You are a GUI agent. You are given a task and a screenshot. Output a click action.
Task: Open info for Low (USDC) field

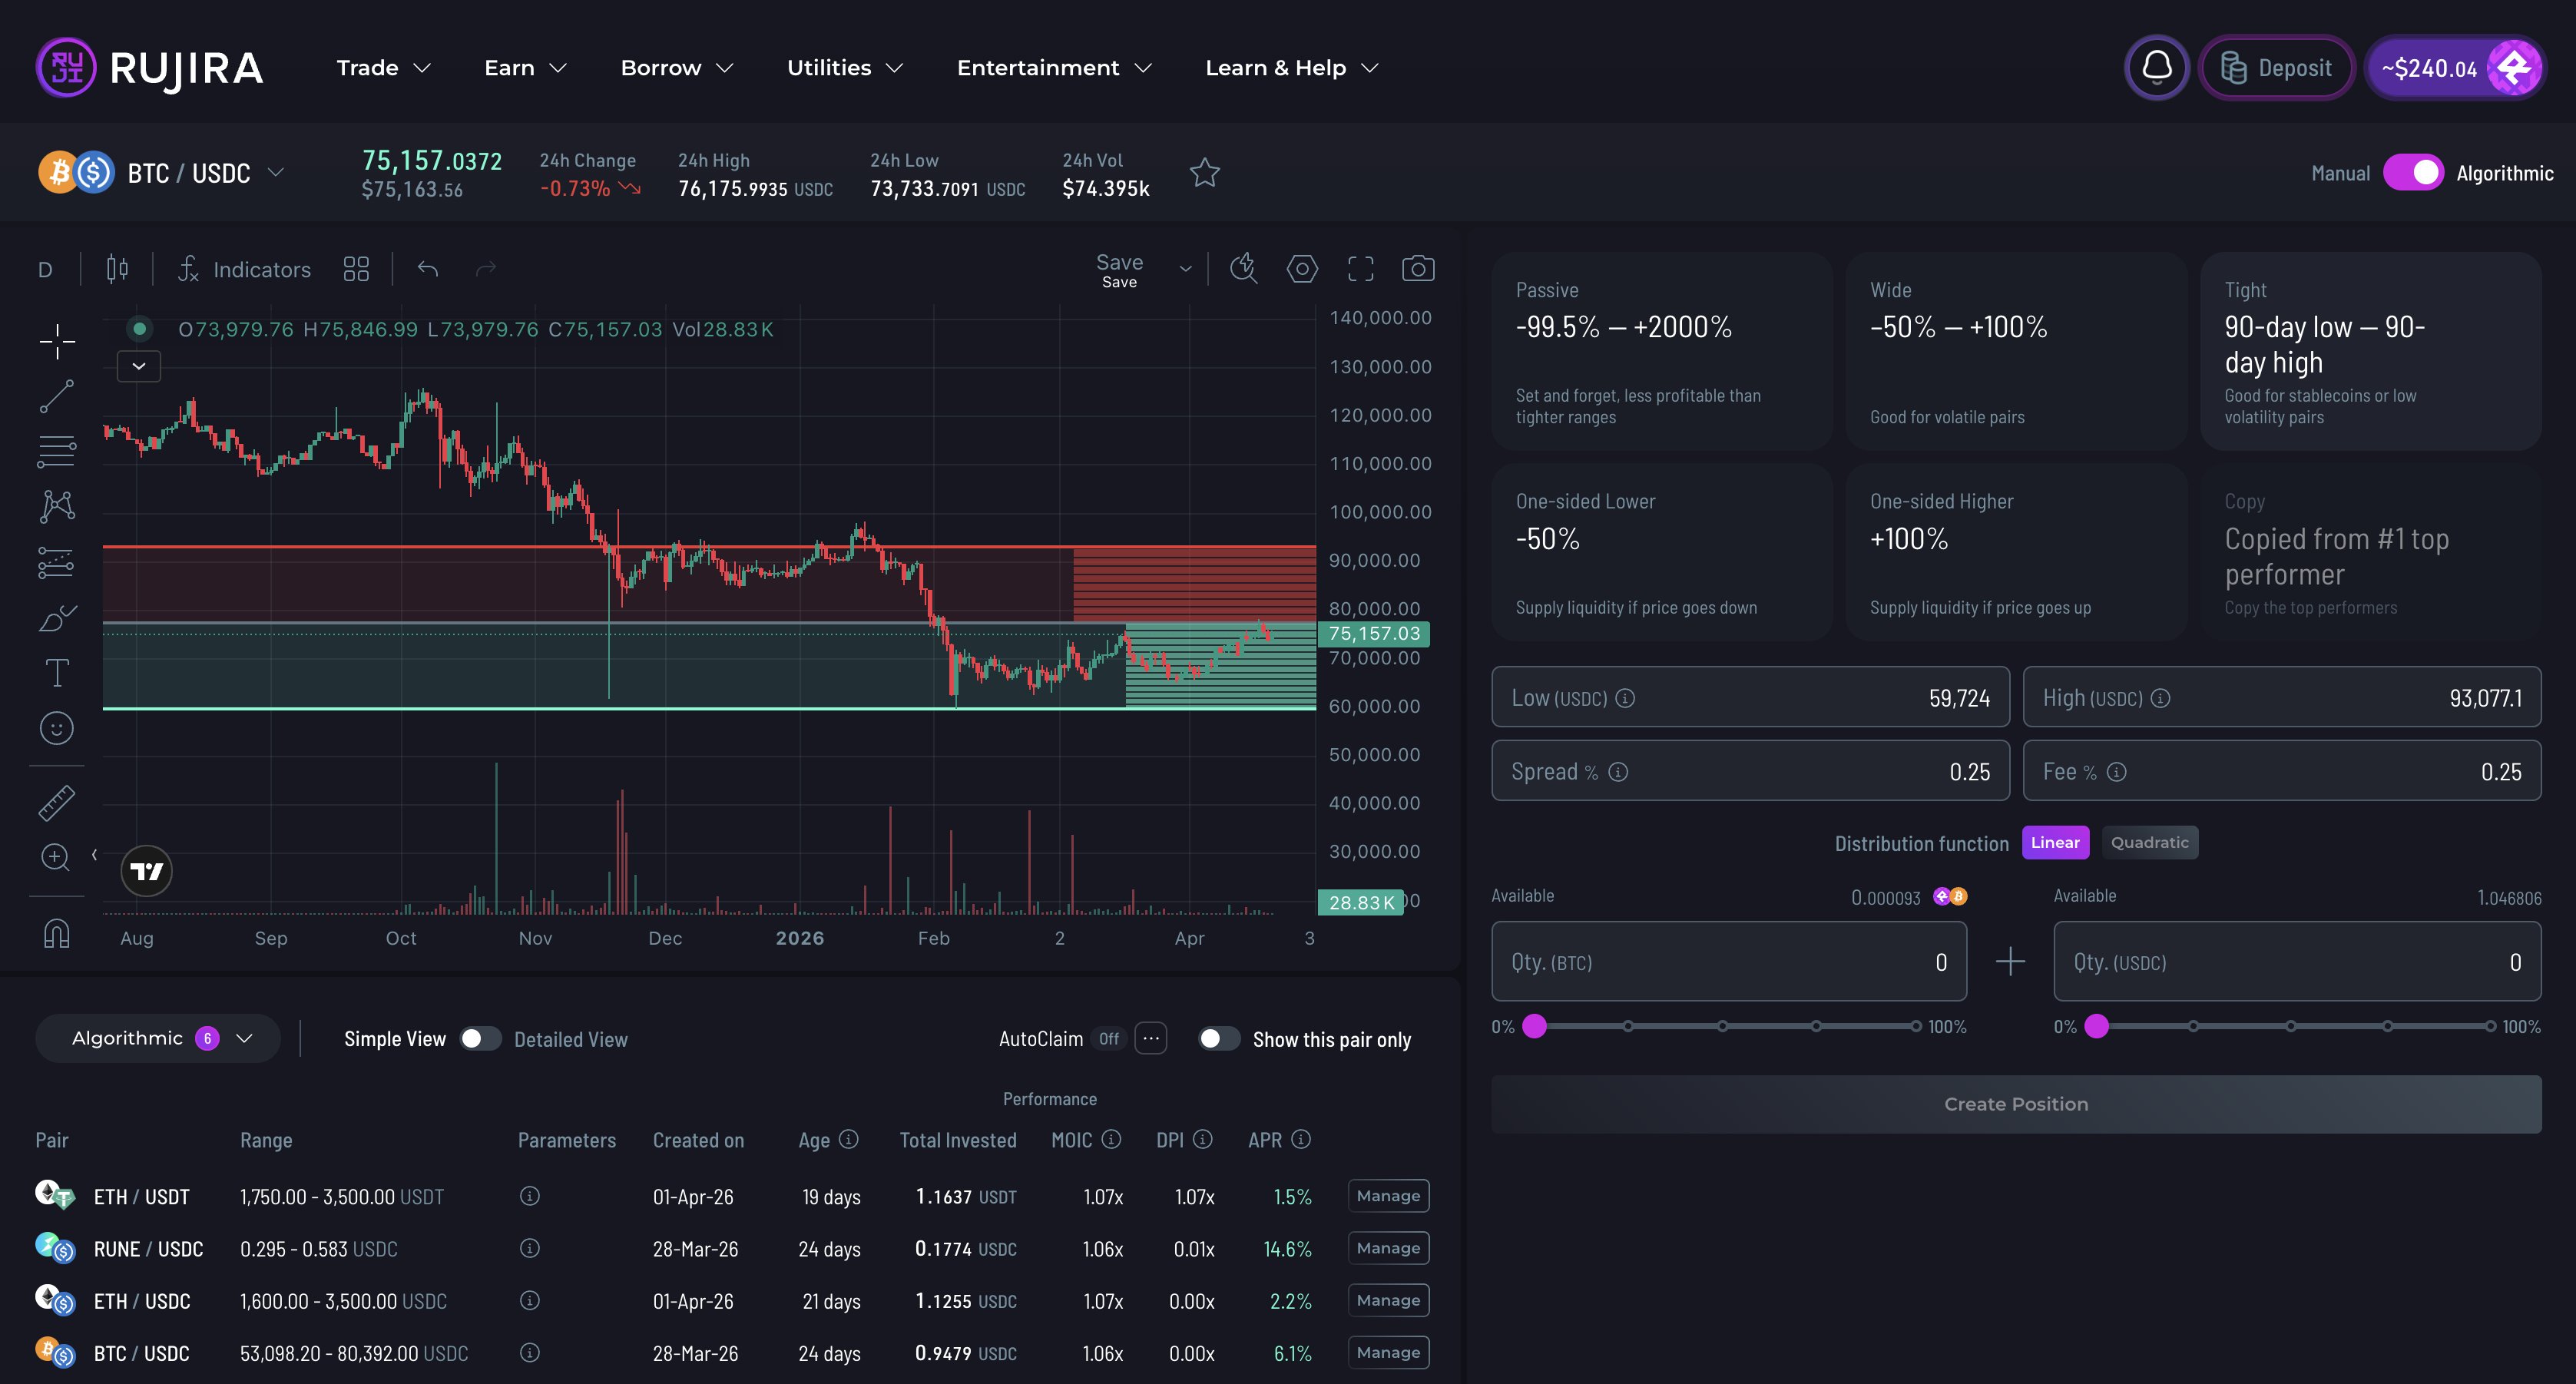coord(1625,698)
